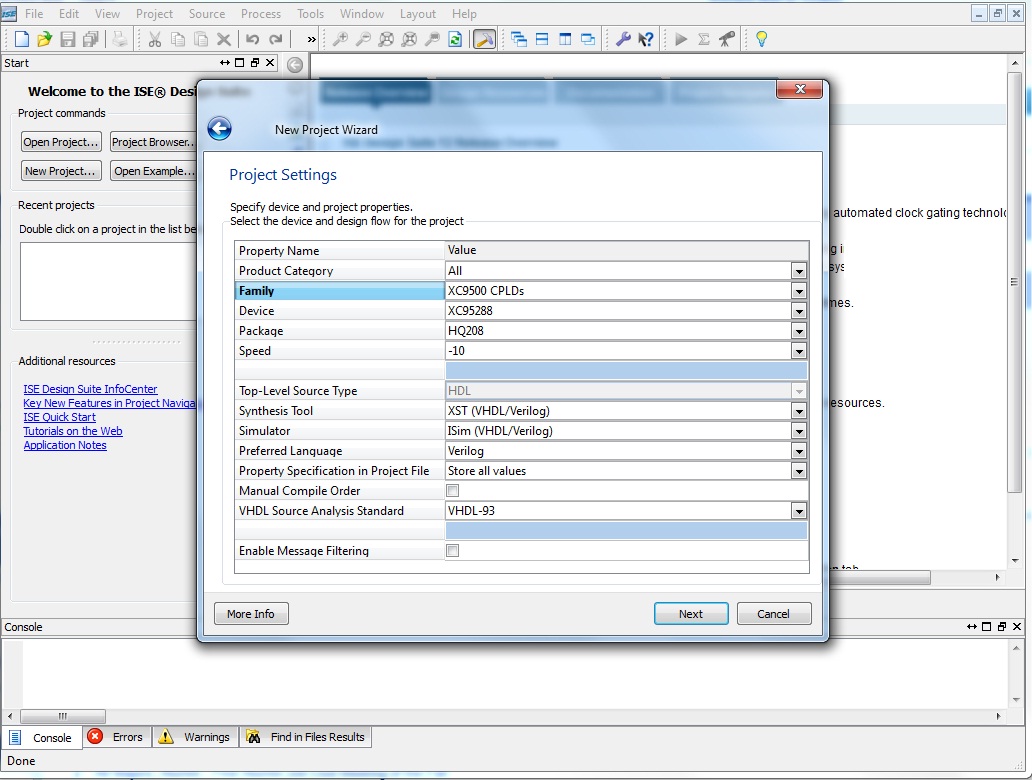Click the Tile Vertically windows icon

tap(565, 39)
